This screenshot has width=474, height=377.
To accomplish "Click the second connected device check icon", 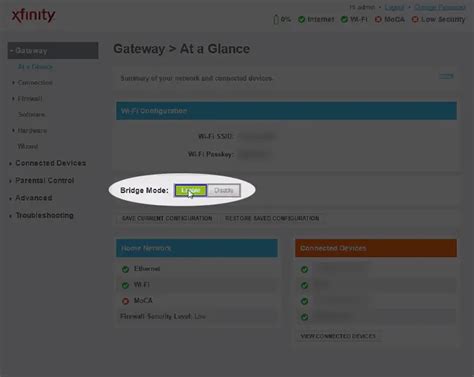I will (304, 285).
